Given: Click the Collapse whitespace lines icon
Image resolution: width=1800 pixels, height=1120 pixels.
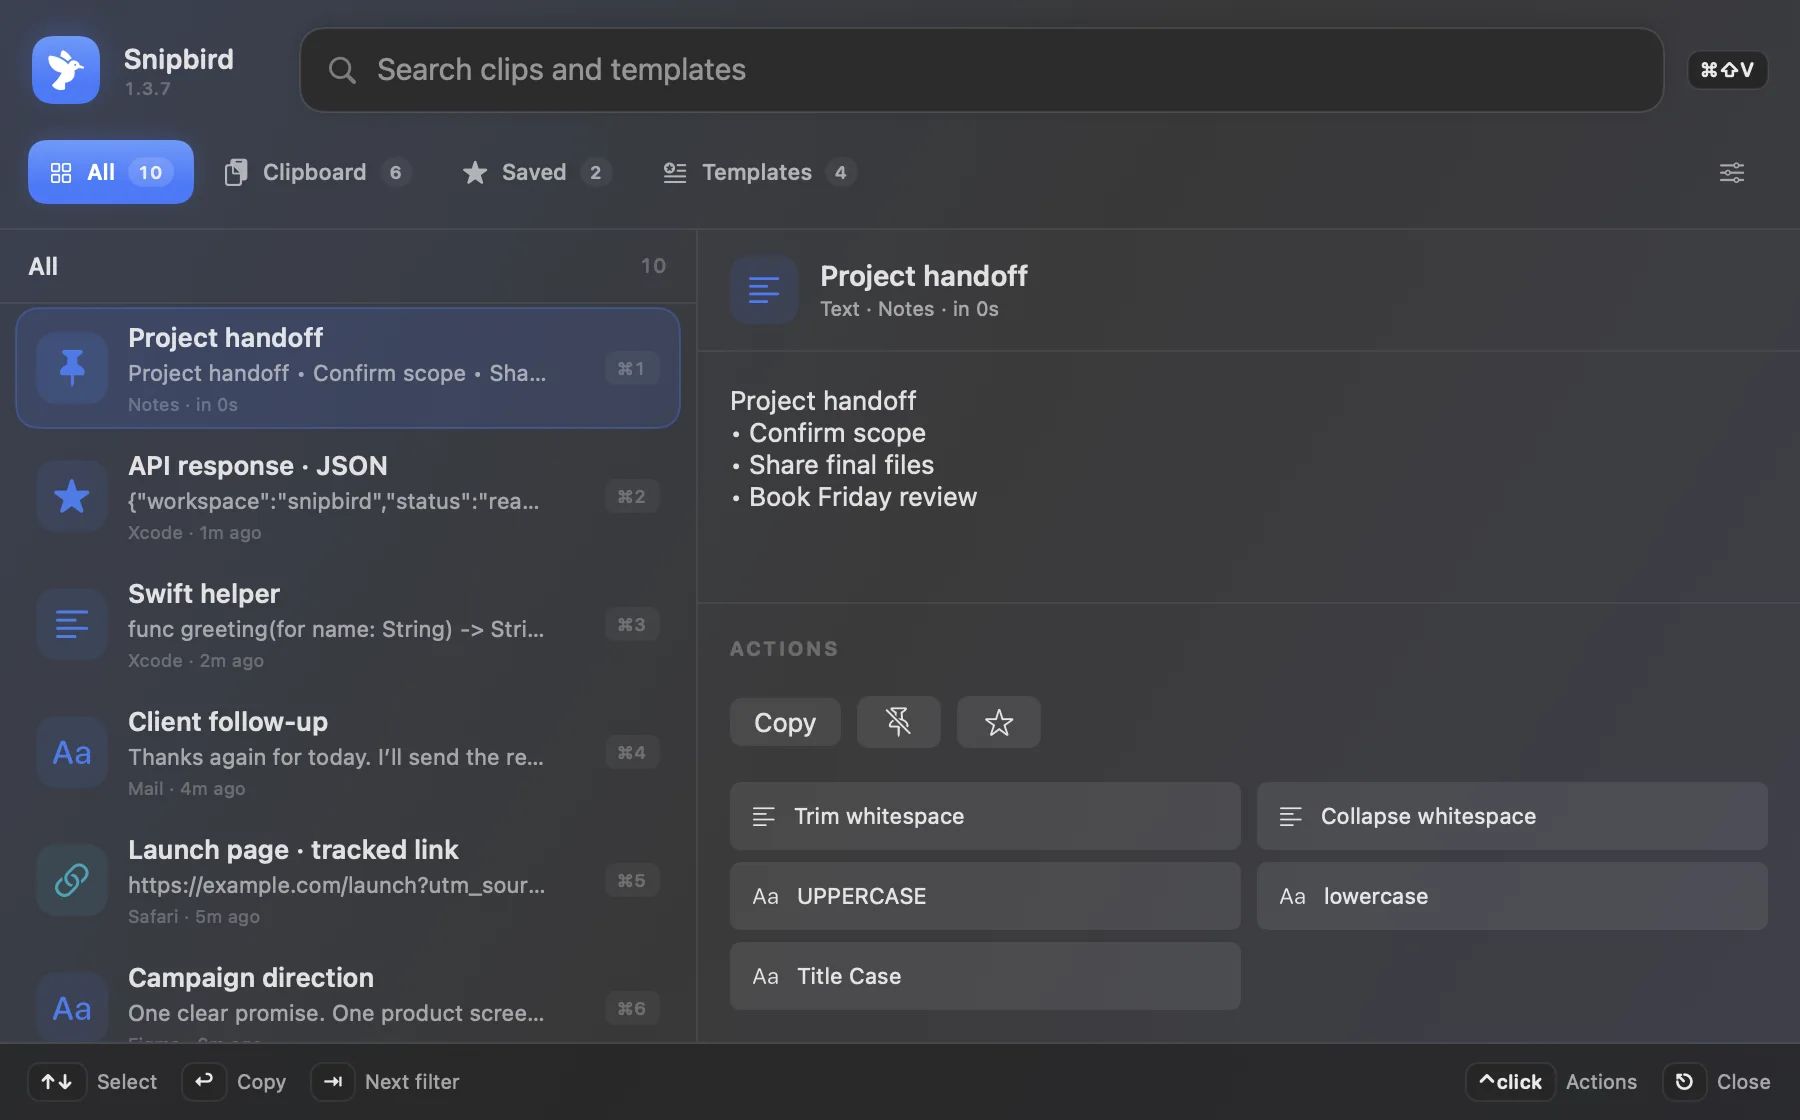Looking at the screenshot, I should tap(1291, 817).
